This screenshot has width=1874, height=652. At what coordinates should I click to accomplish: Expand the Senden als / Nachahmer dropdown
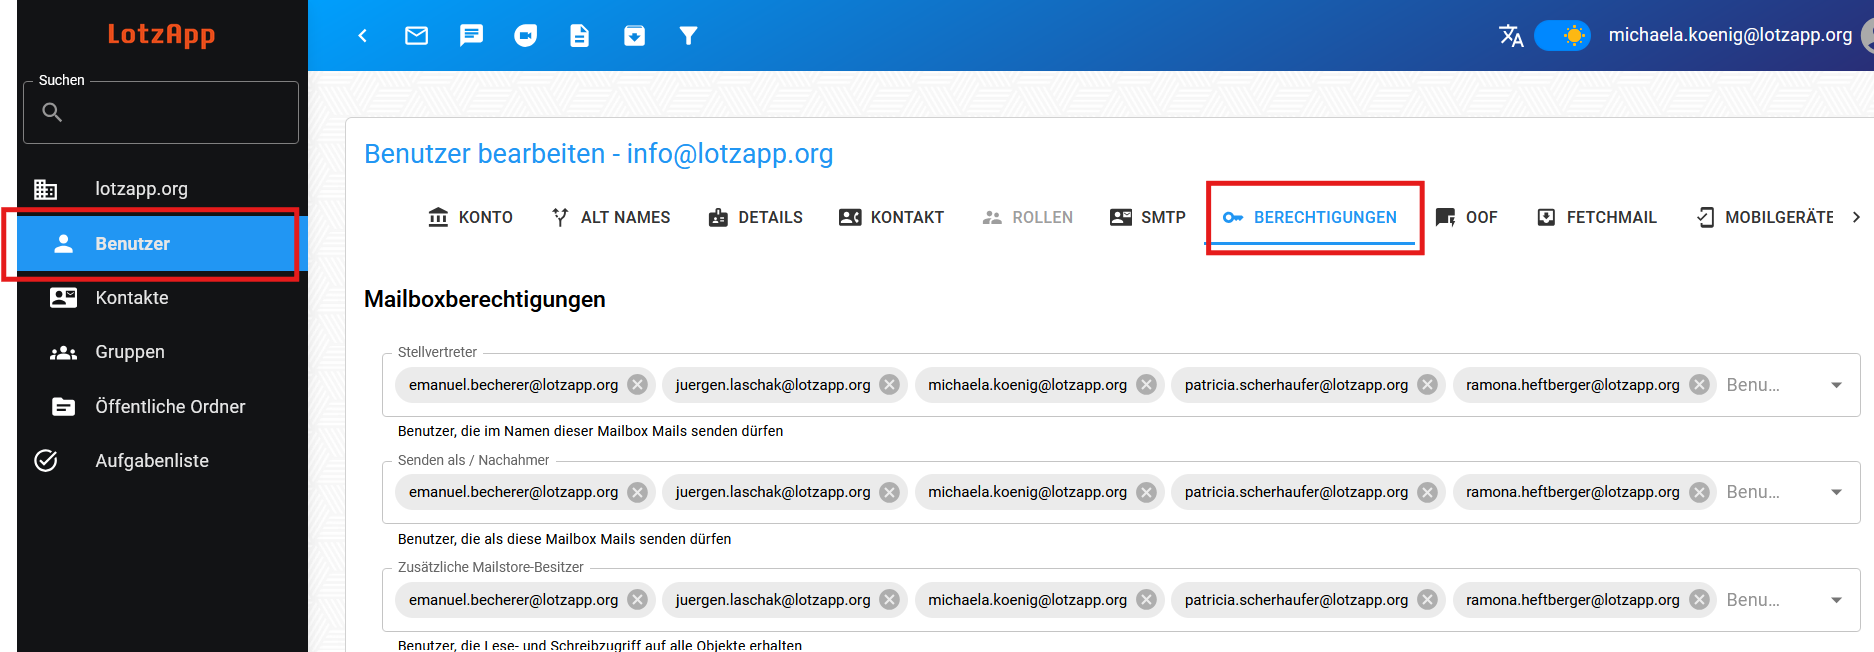[x=1836, y=492]
